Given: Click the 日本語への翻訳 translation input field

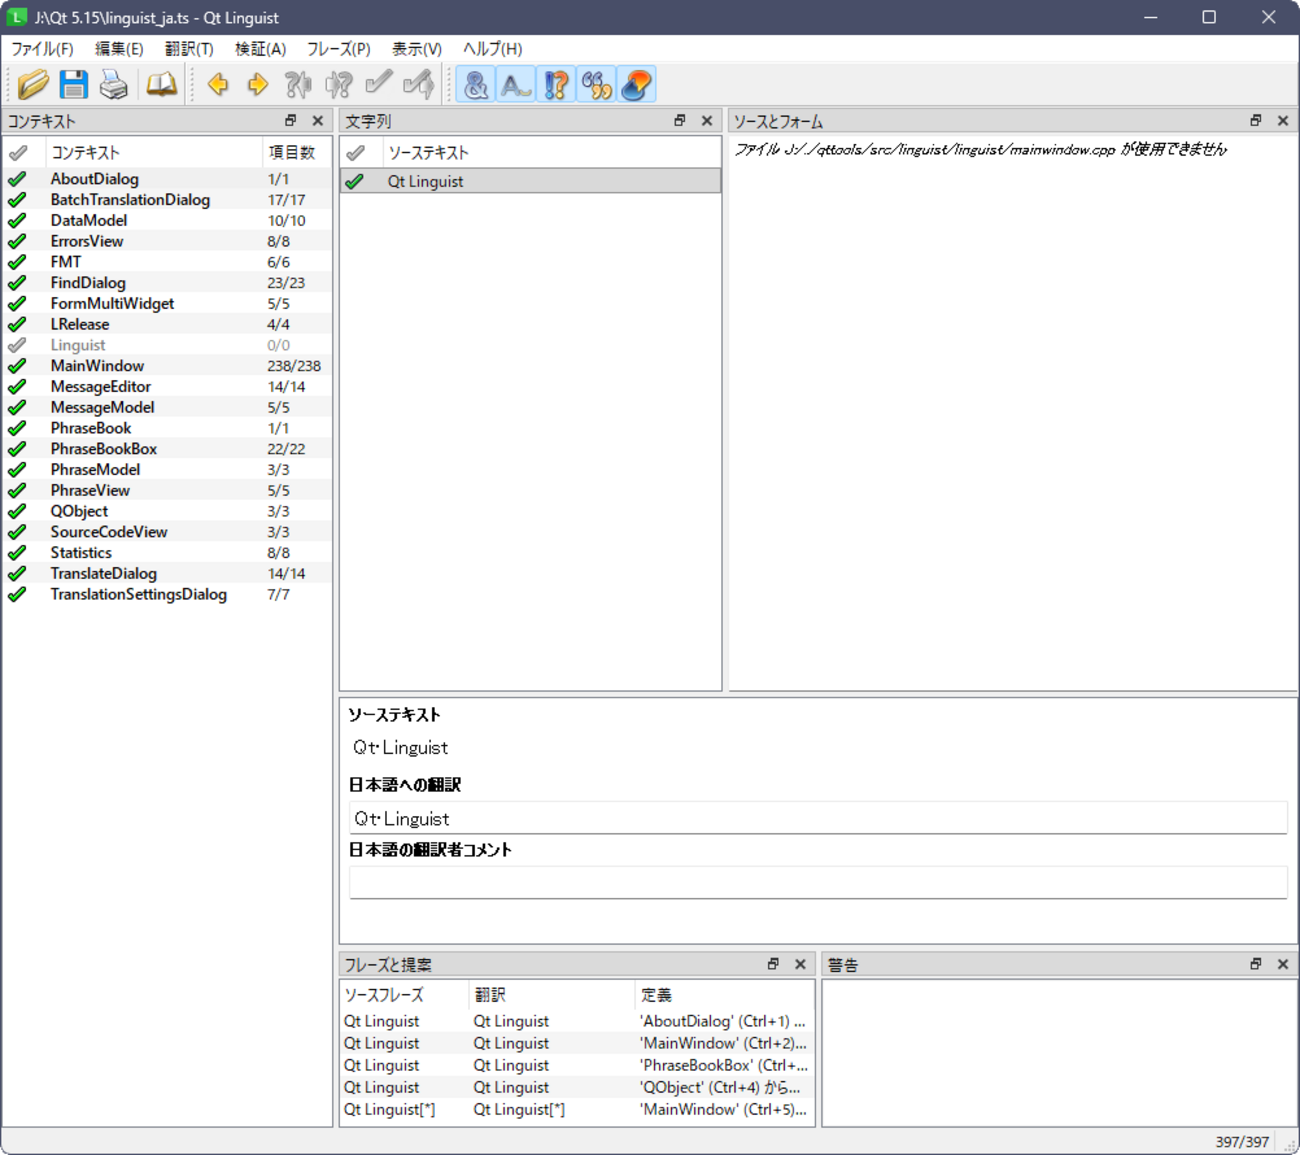Looking at the screenshot, I should [818, 818].
